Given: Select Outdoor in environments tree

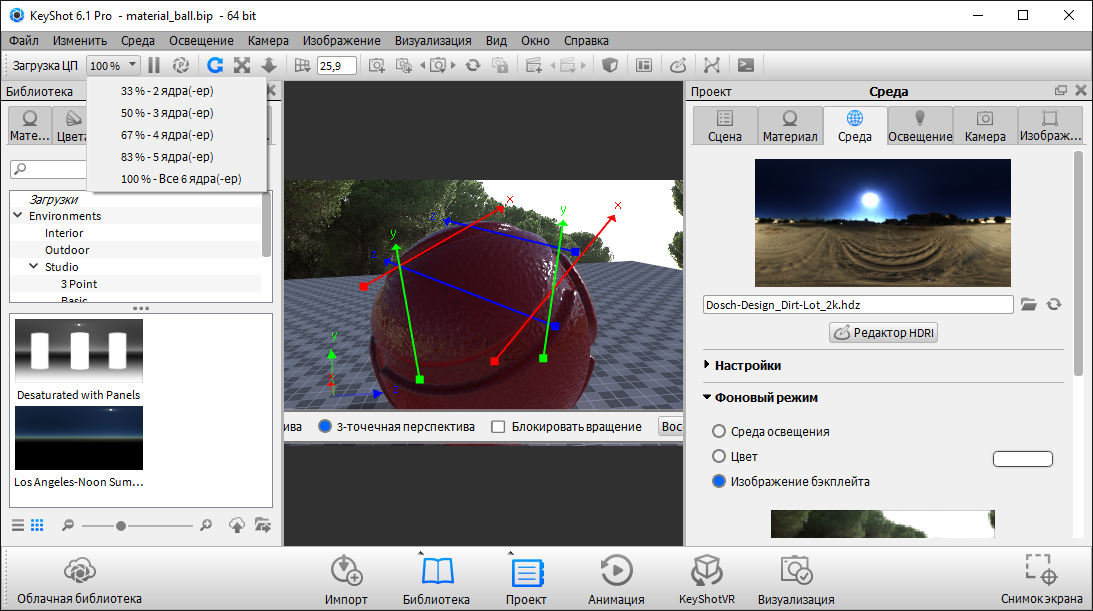Looking at the screenshot, I should click(67, 249).
